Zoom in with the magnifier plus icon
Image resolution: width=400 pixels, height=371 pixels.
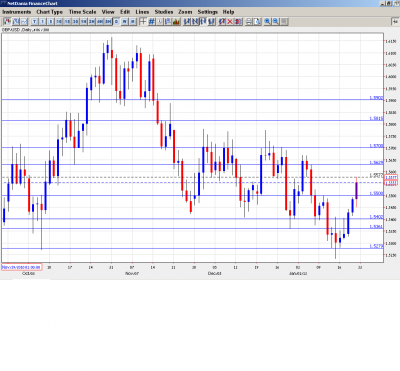click(267, 22)
